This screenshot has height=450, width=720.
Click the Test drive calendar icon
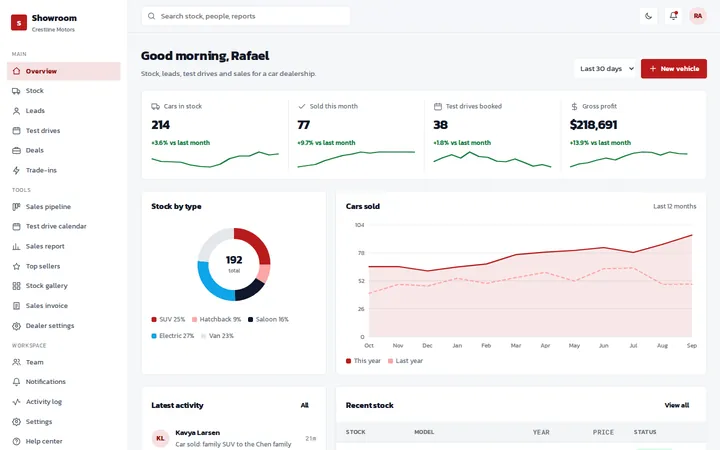point(17,226)
